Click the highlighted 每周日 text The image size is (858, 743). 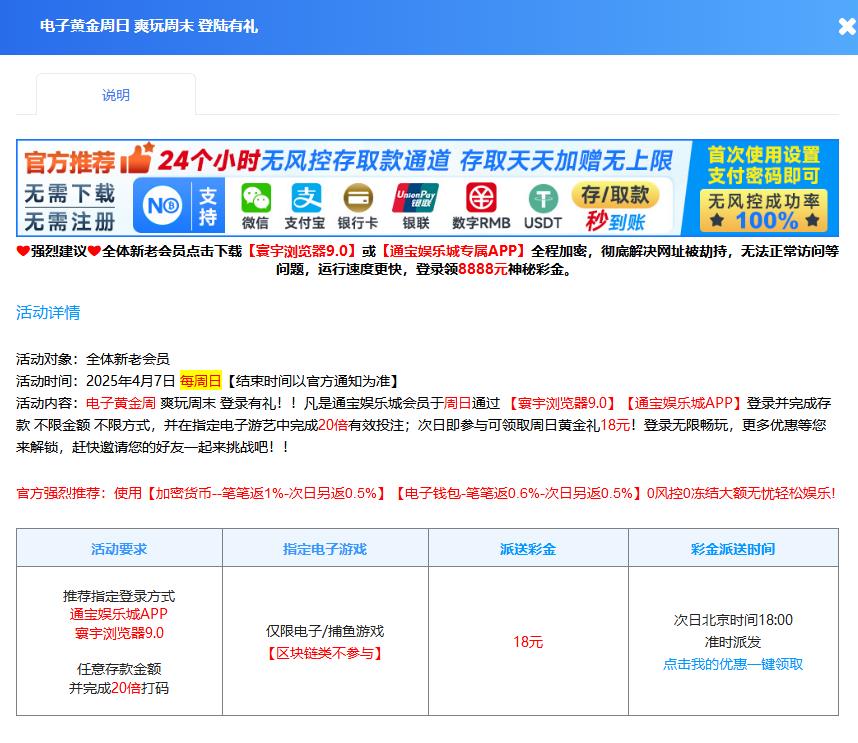200,381
